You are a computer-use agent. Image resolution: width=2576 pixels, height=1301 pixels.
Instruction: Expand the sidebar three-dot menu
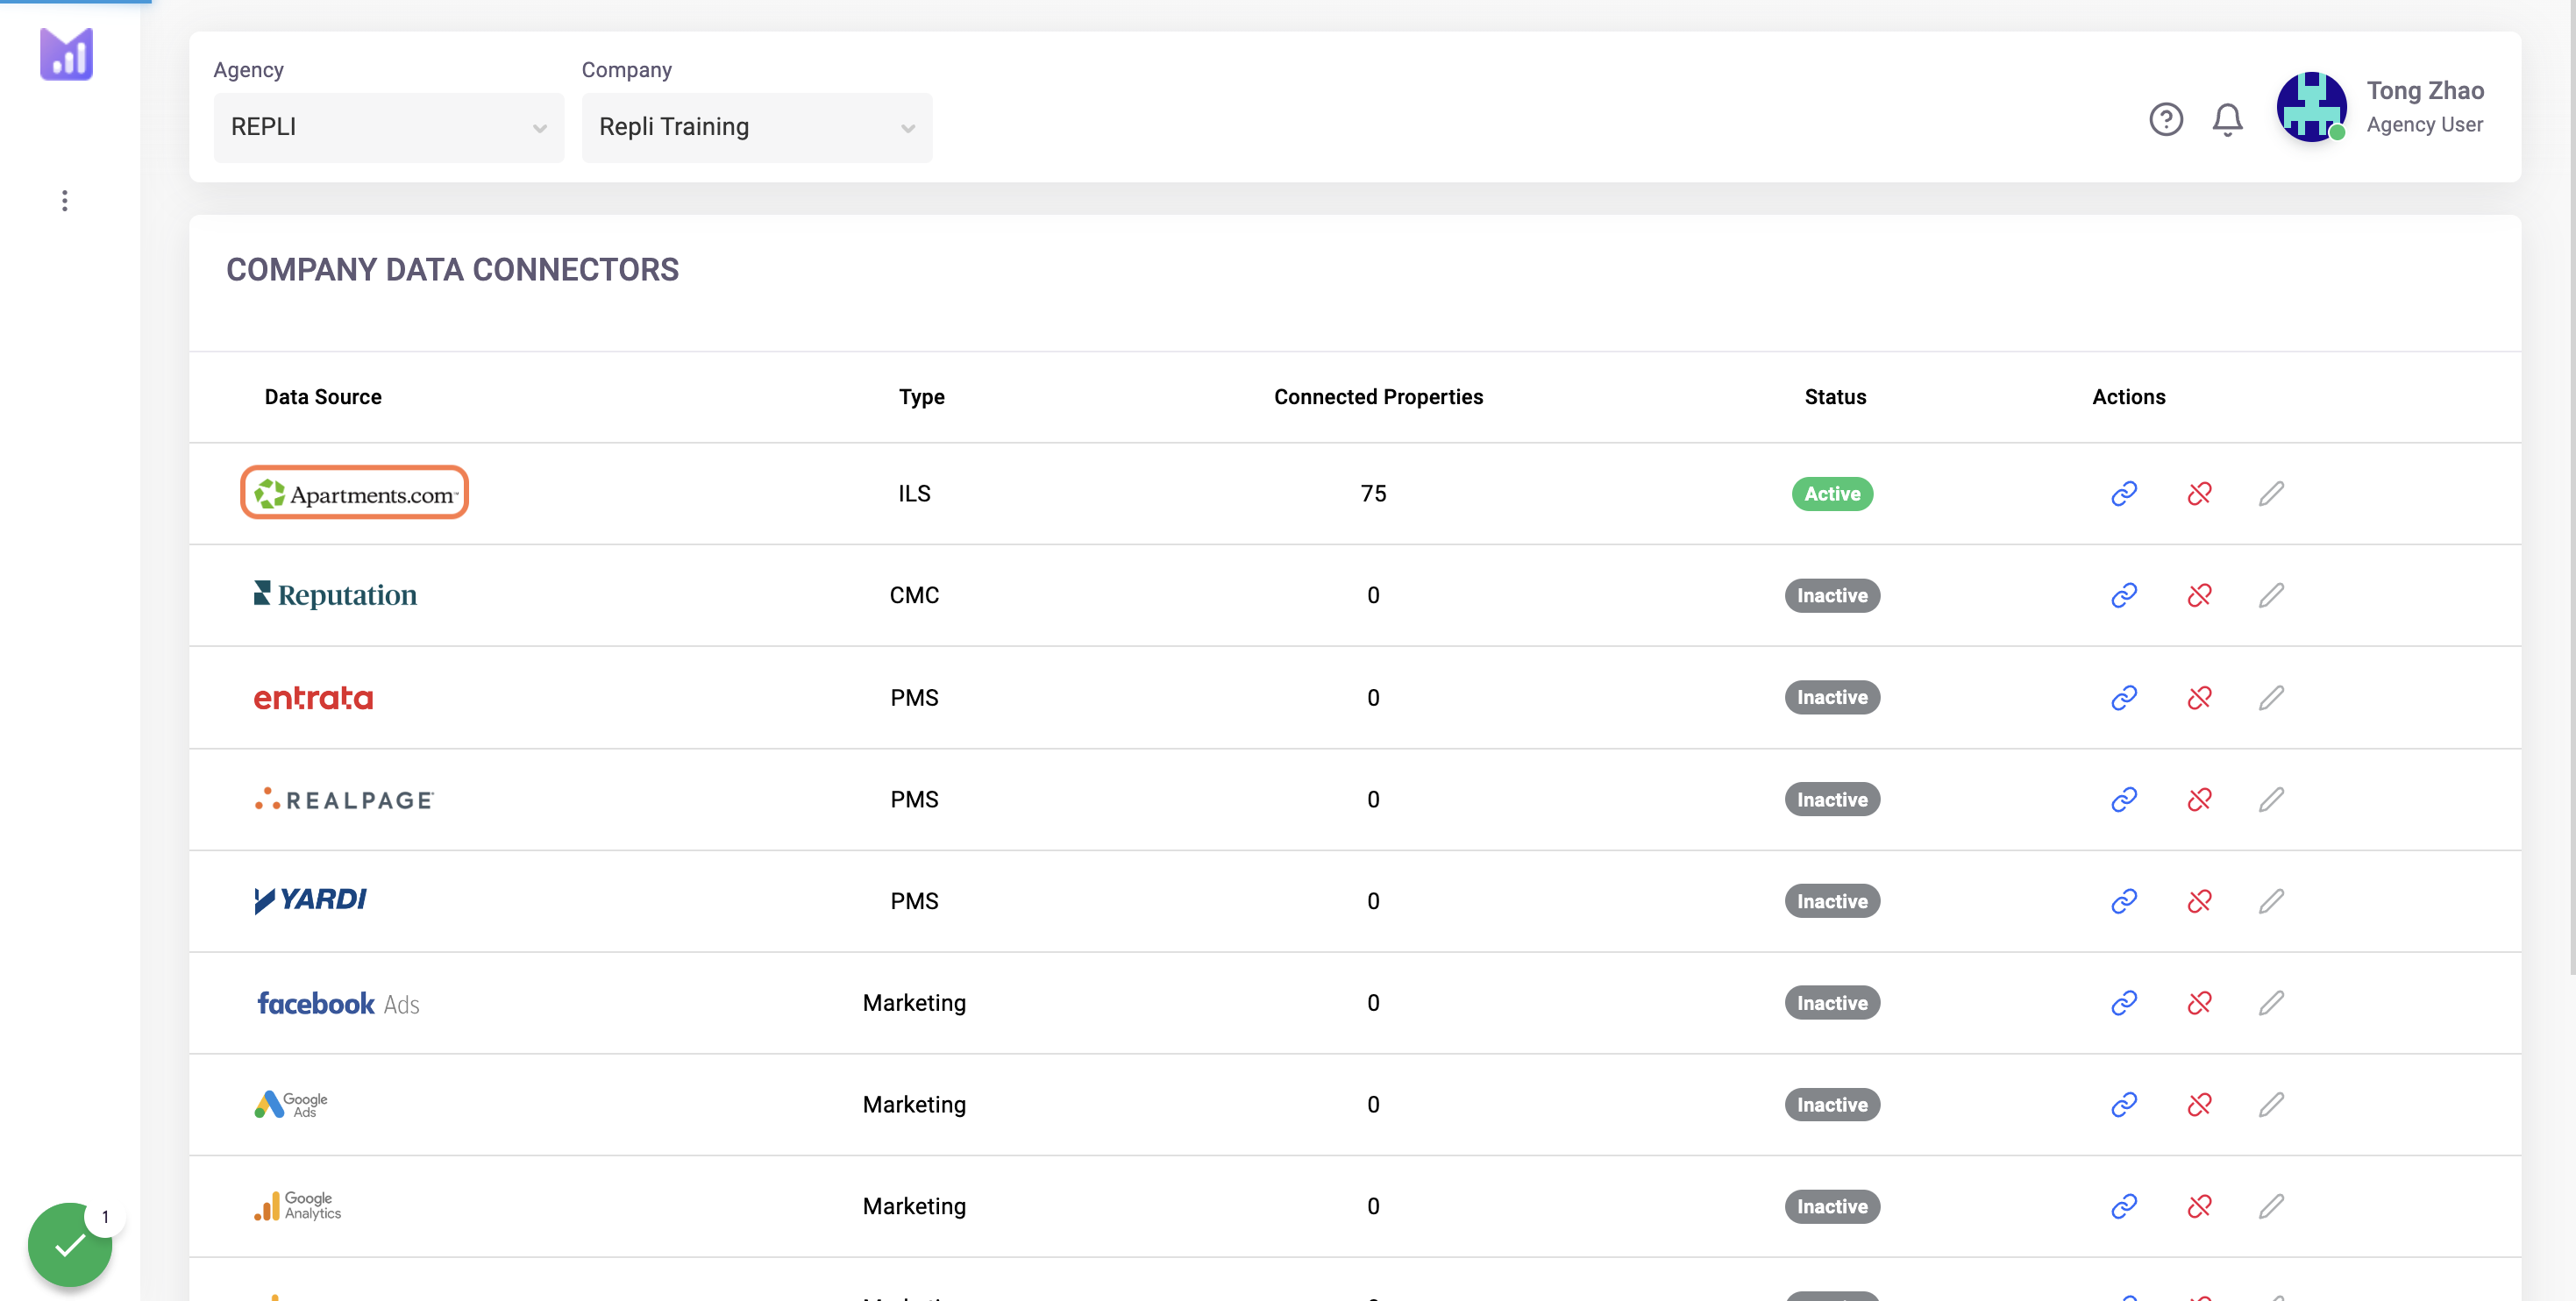click(x=65, y=201)
